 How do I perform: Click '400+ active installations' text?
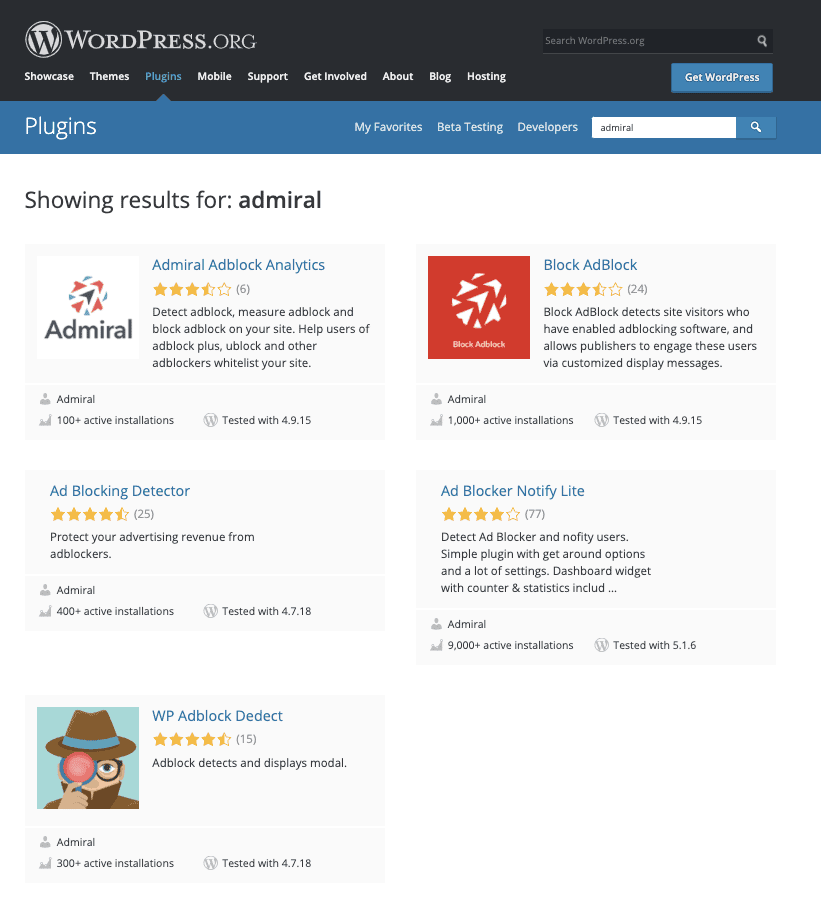click(115, 611)
